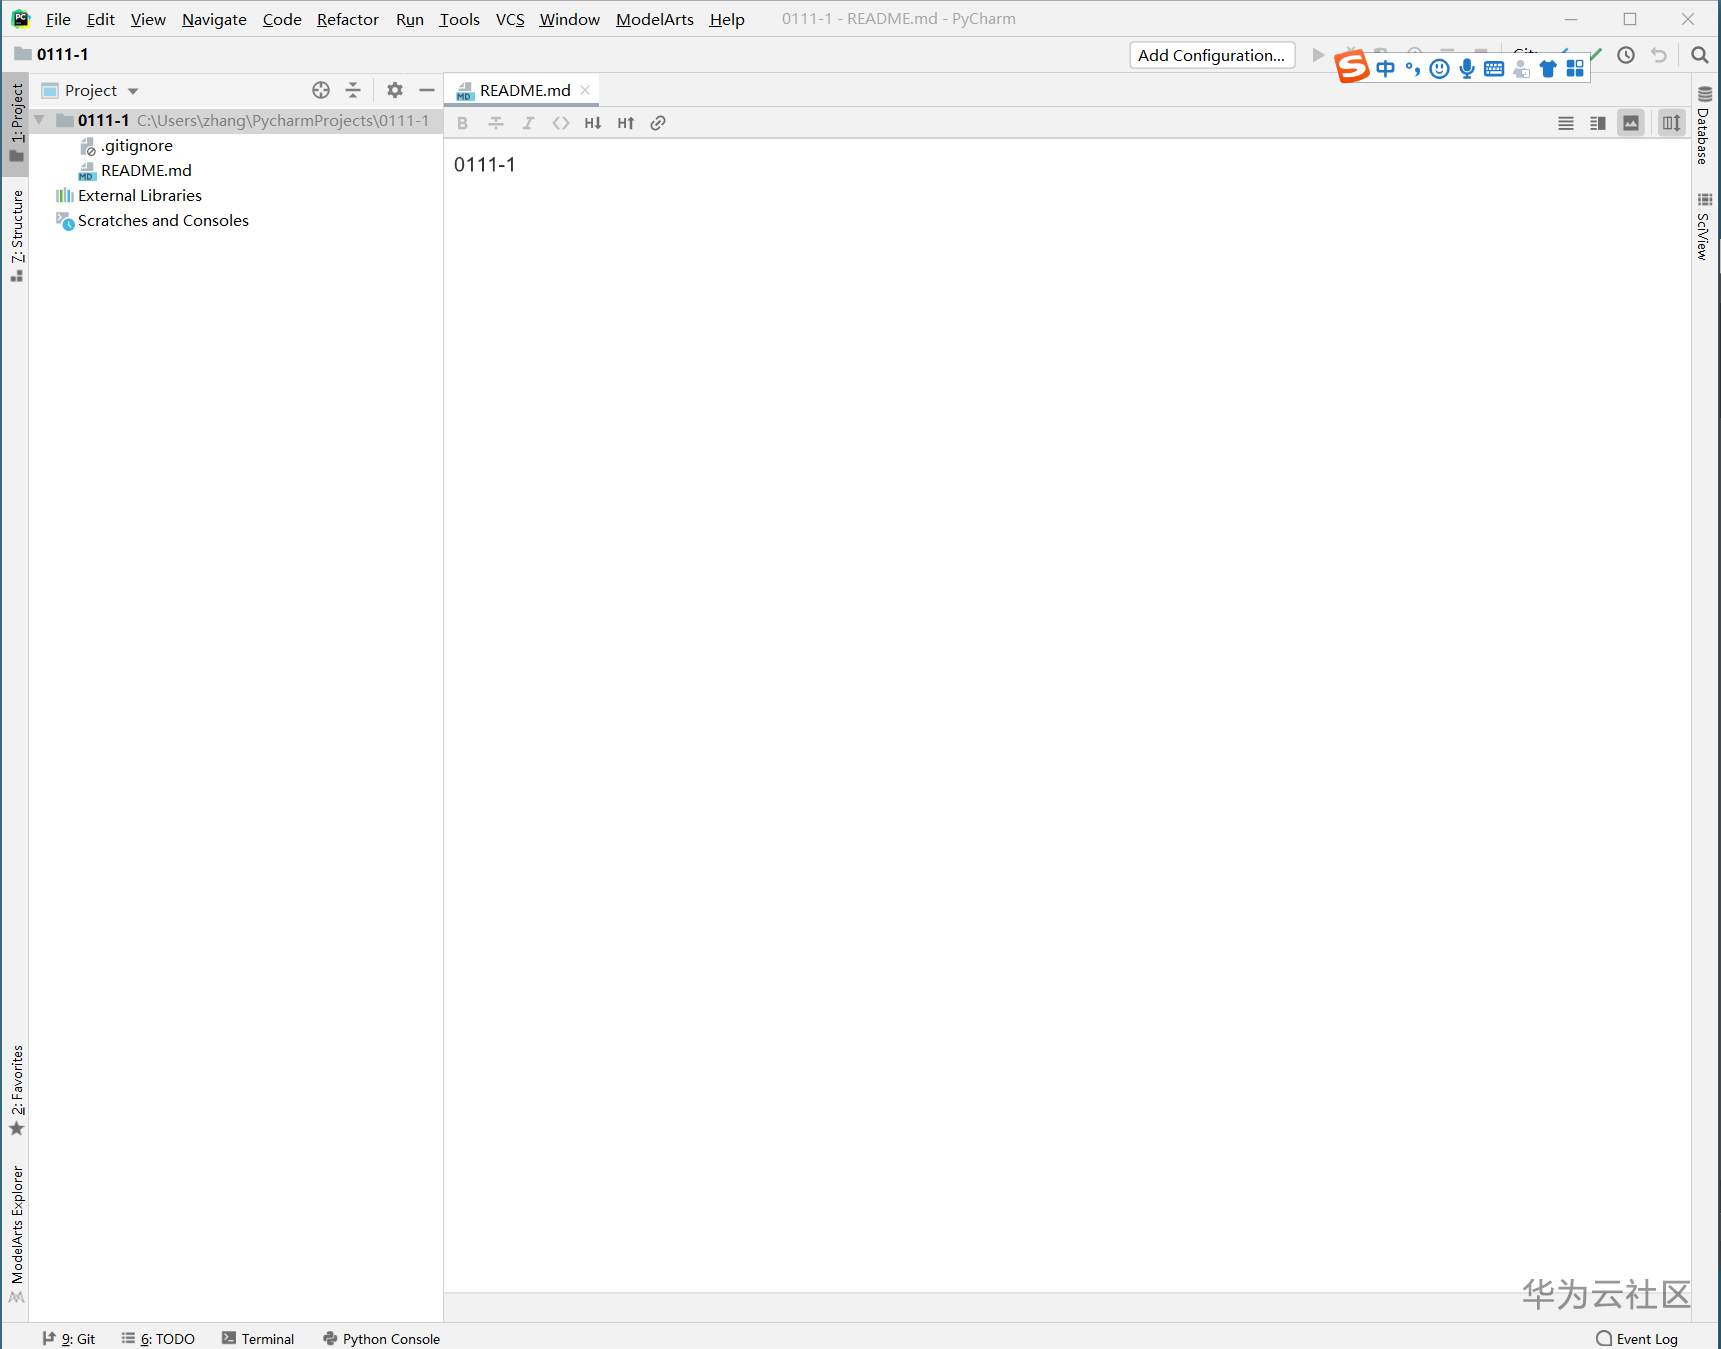1721x1349 pixels.
Task: Open the Event Log
Action: coord(1637,1338)
